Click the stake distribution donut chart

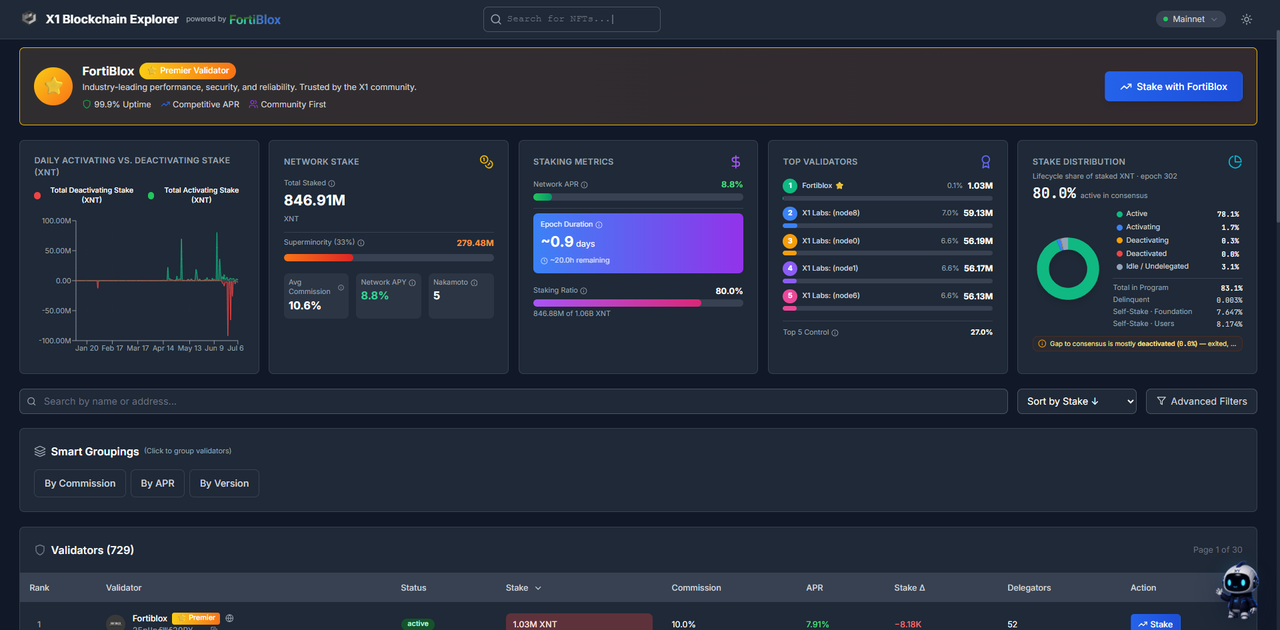[x=1068, y=268]
